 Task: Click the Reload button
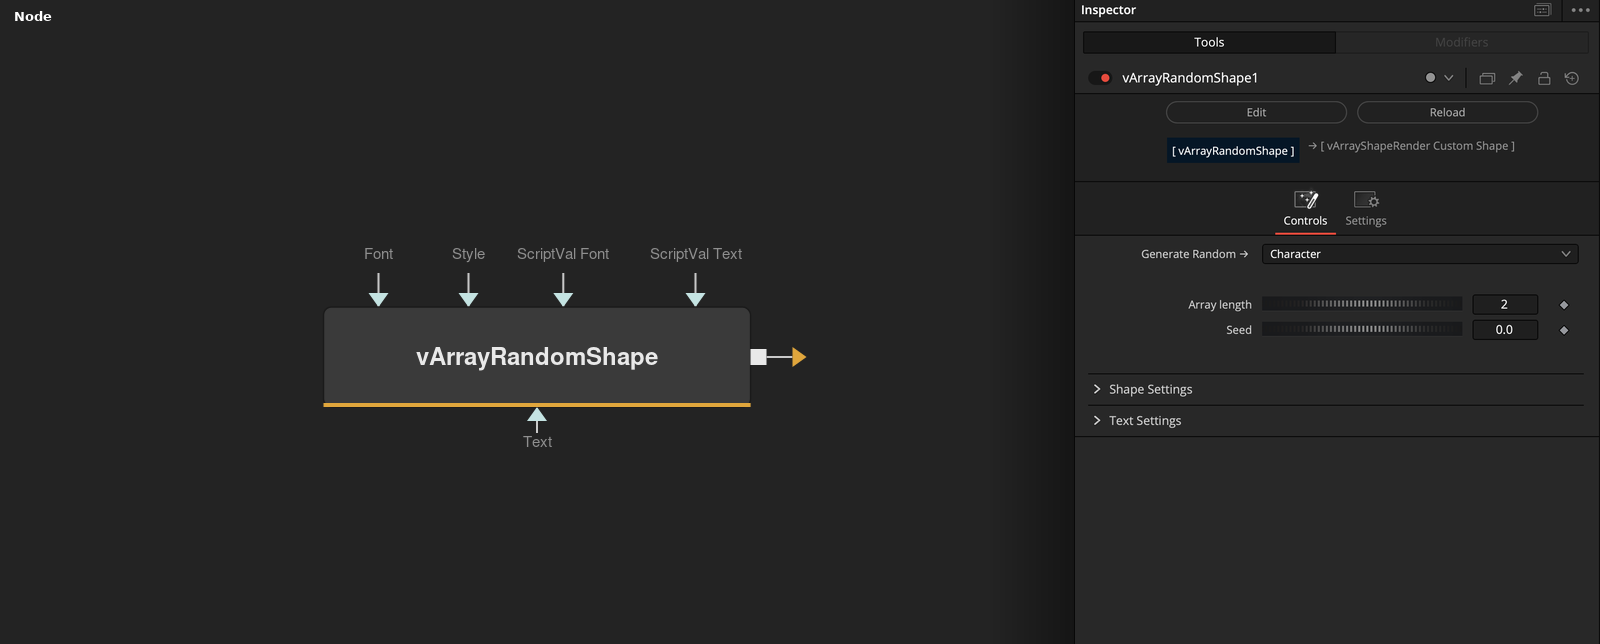pos(1447,112)
